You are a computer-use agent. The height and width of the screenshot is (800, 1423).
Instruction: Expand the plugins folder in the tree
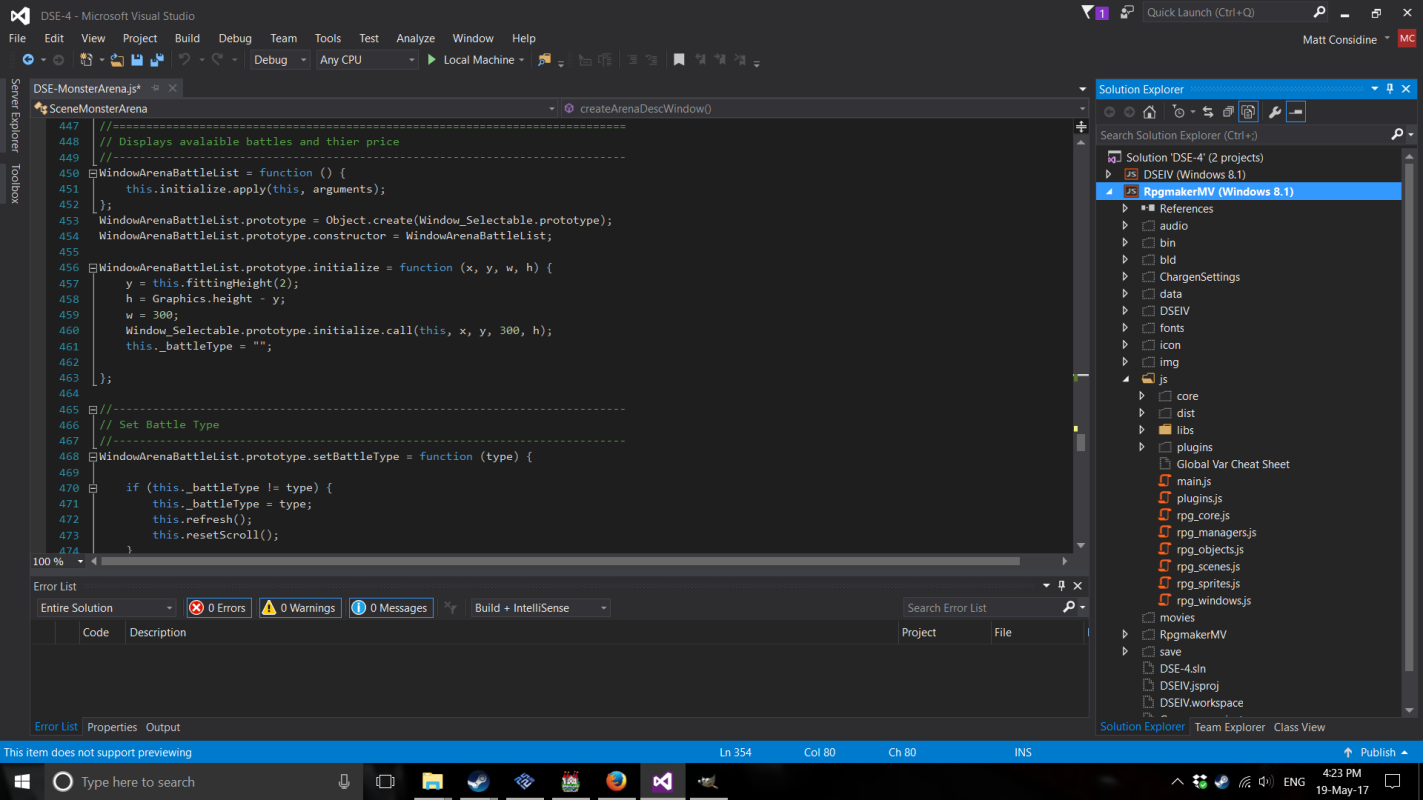[1142, 447]
